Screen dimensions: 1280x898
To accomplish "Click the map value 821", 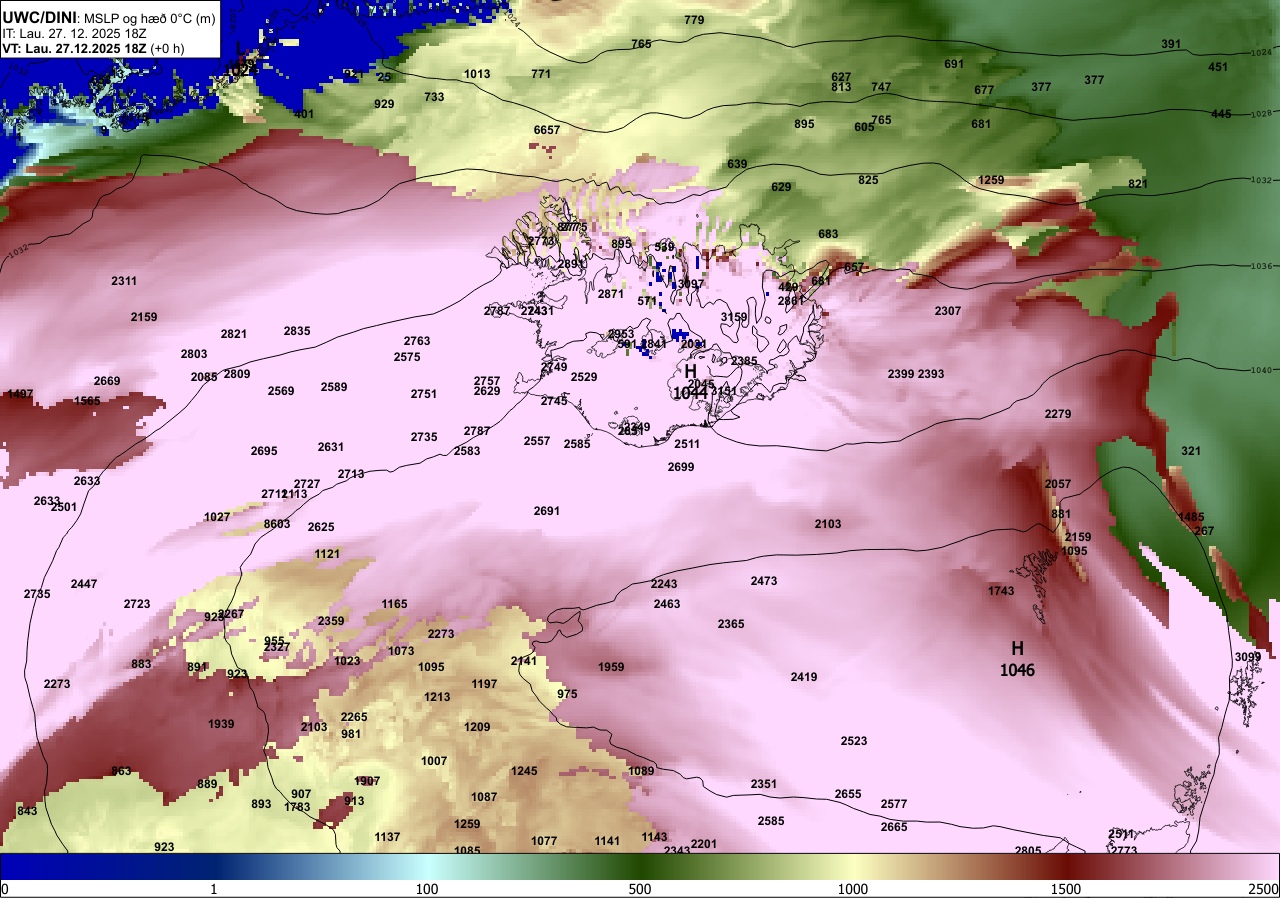I will coord(1138,184).
